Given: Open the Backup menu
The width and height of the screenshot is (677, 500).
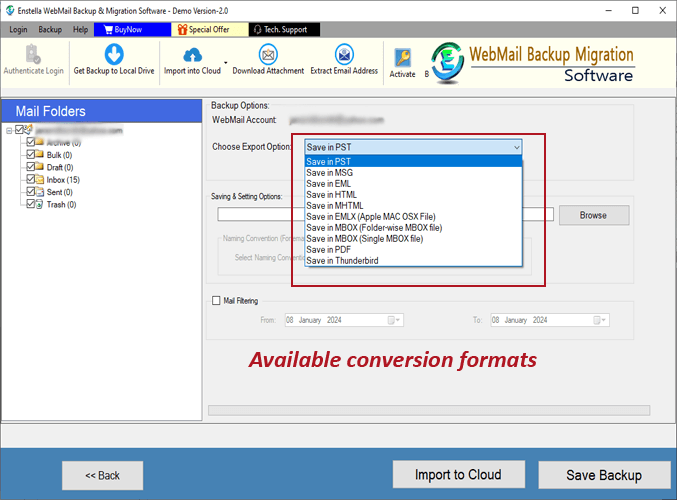Looking at the screenshot, I should point(50,29).
